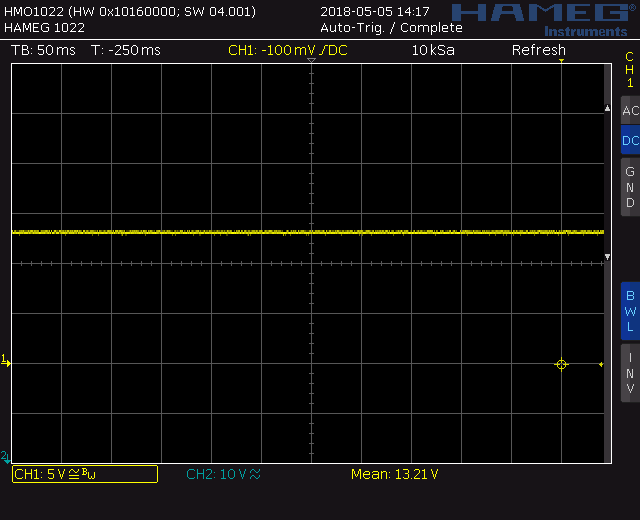Click the CH2 ground level marker

6,456
